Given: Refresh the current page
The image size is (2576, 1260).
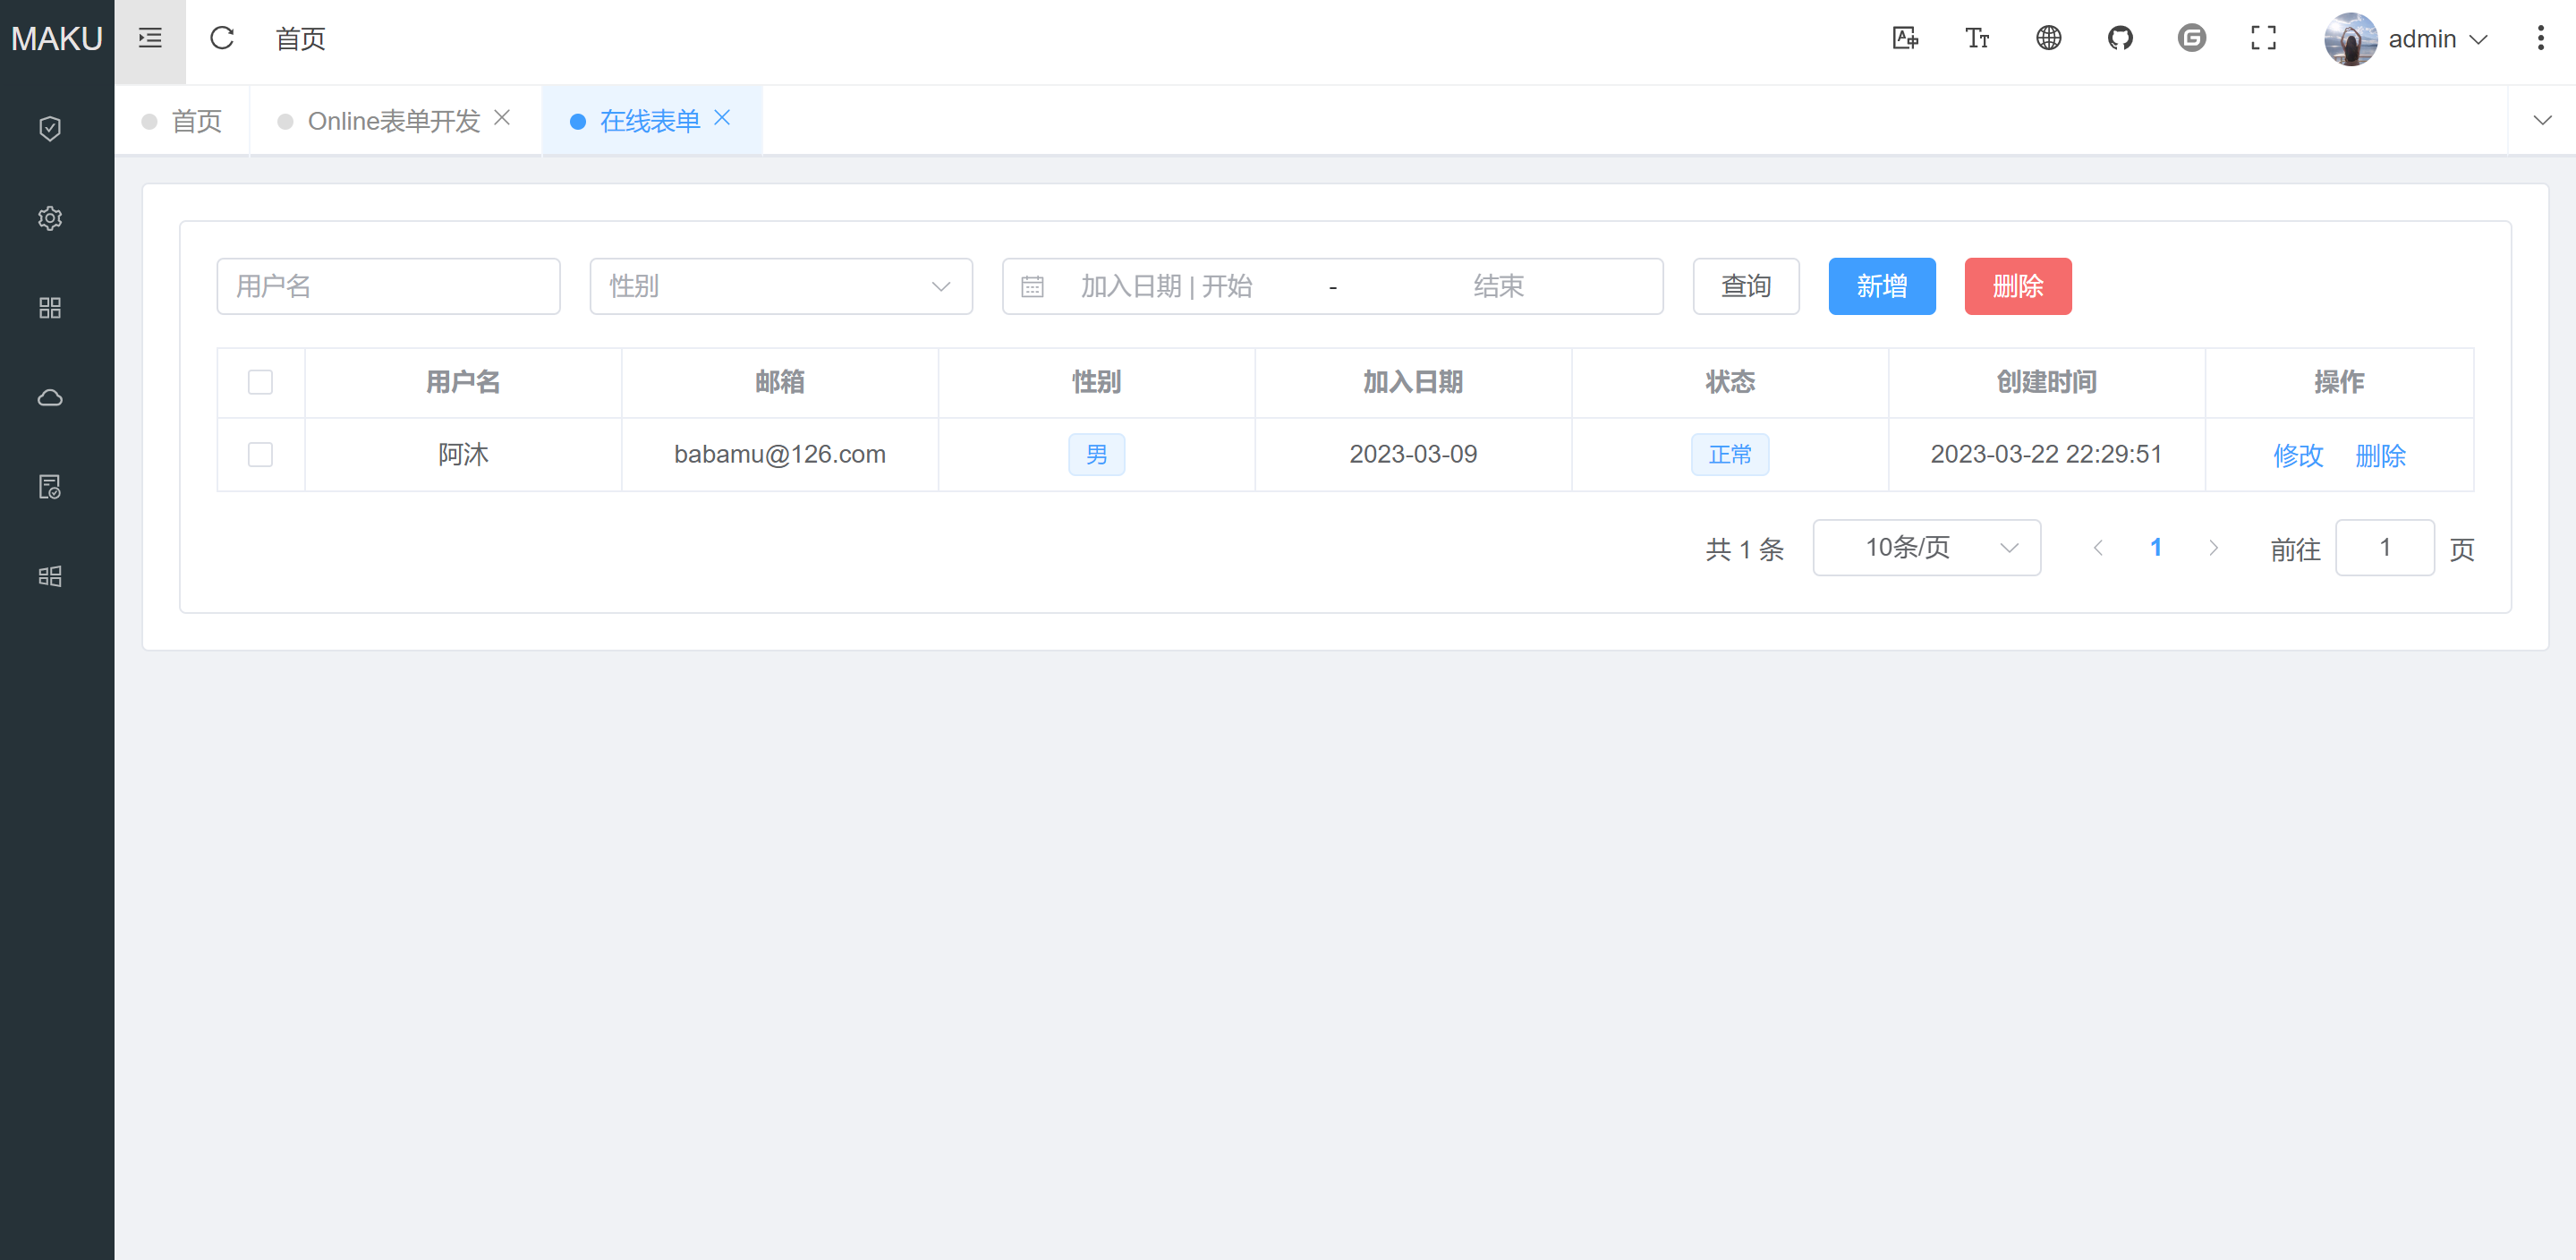Looking at the screenshot, I should pos(222,38).
